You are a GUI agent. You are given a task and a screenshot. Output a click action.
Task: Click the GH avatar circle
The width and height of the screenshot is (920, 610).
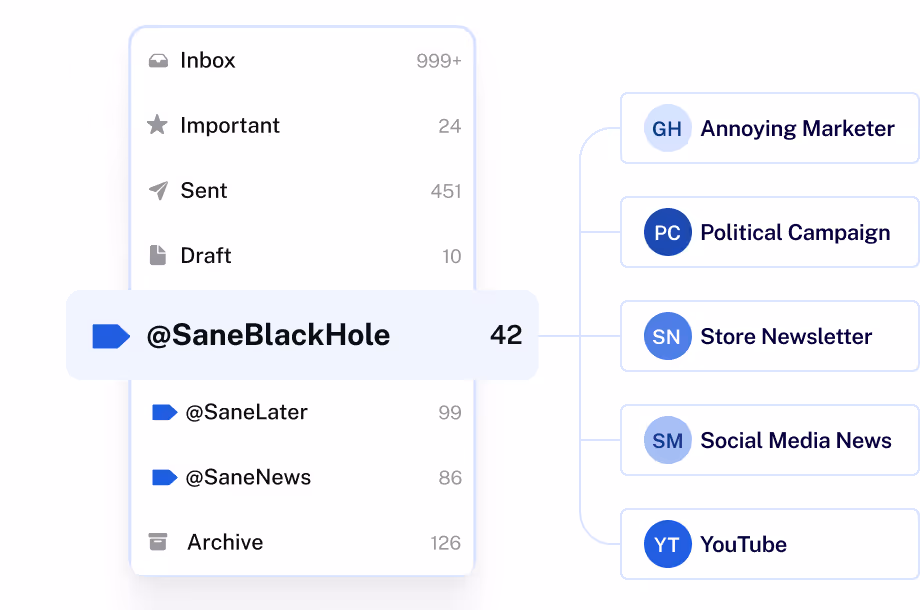coord(667,128)
